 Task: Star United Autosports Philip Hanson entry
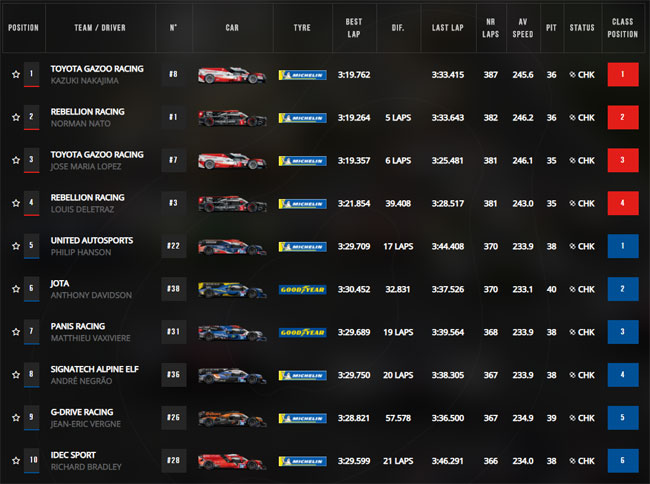pyautogui.click(x=16, y=246)
